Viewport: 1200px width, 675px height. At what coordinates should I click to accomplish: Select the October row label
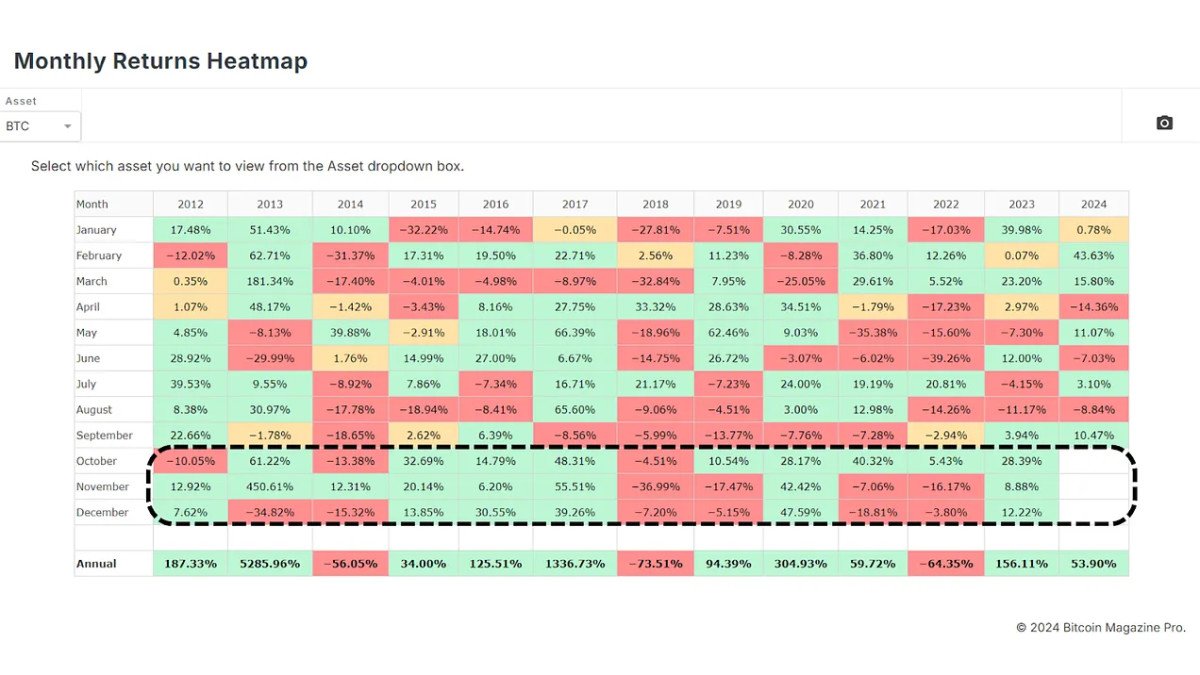(x=97, y=461)
